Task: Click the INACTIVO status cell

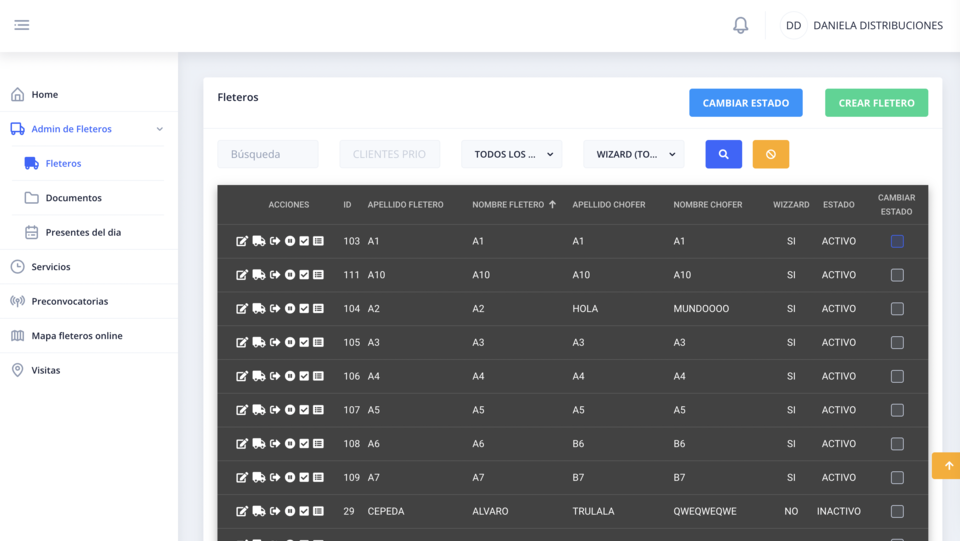Action: coord(838,511)
